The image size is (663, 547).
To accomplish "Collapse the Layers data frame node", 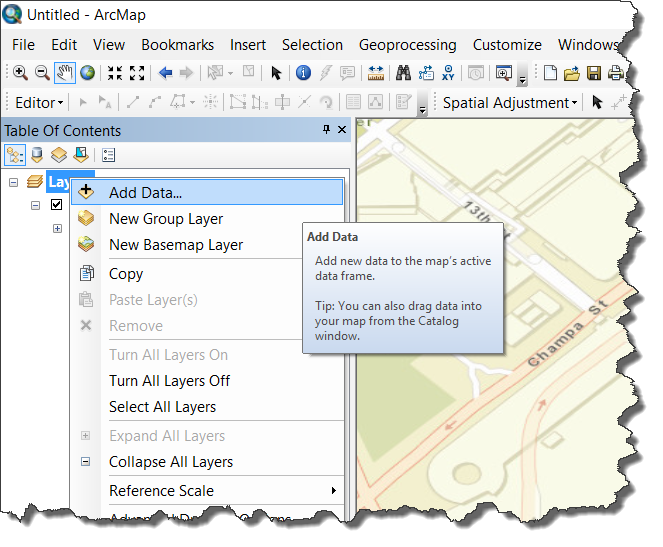I will tap(14, 183).
